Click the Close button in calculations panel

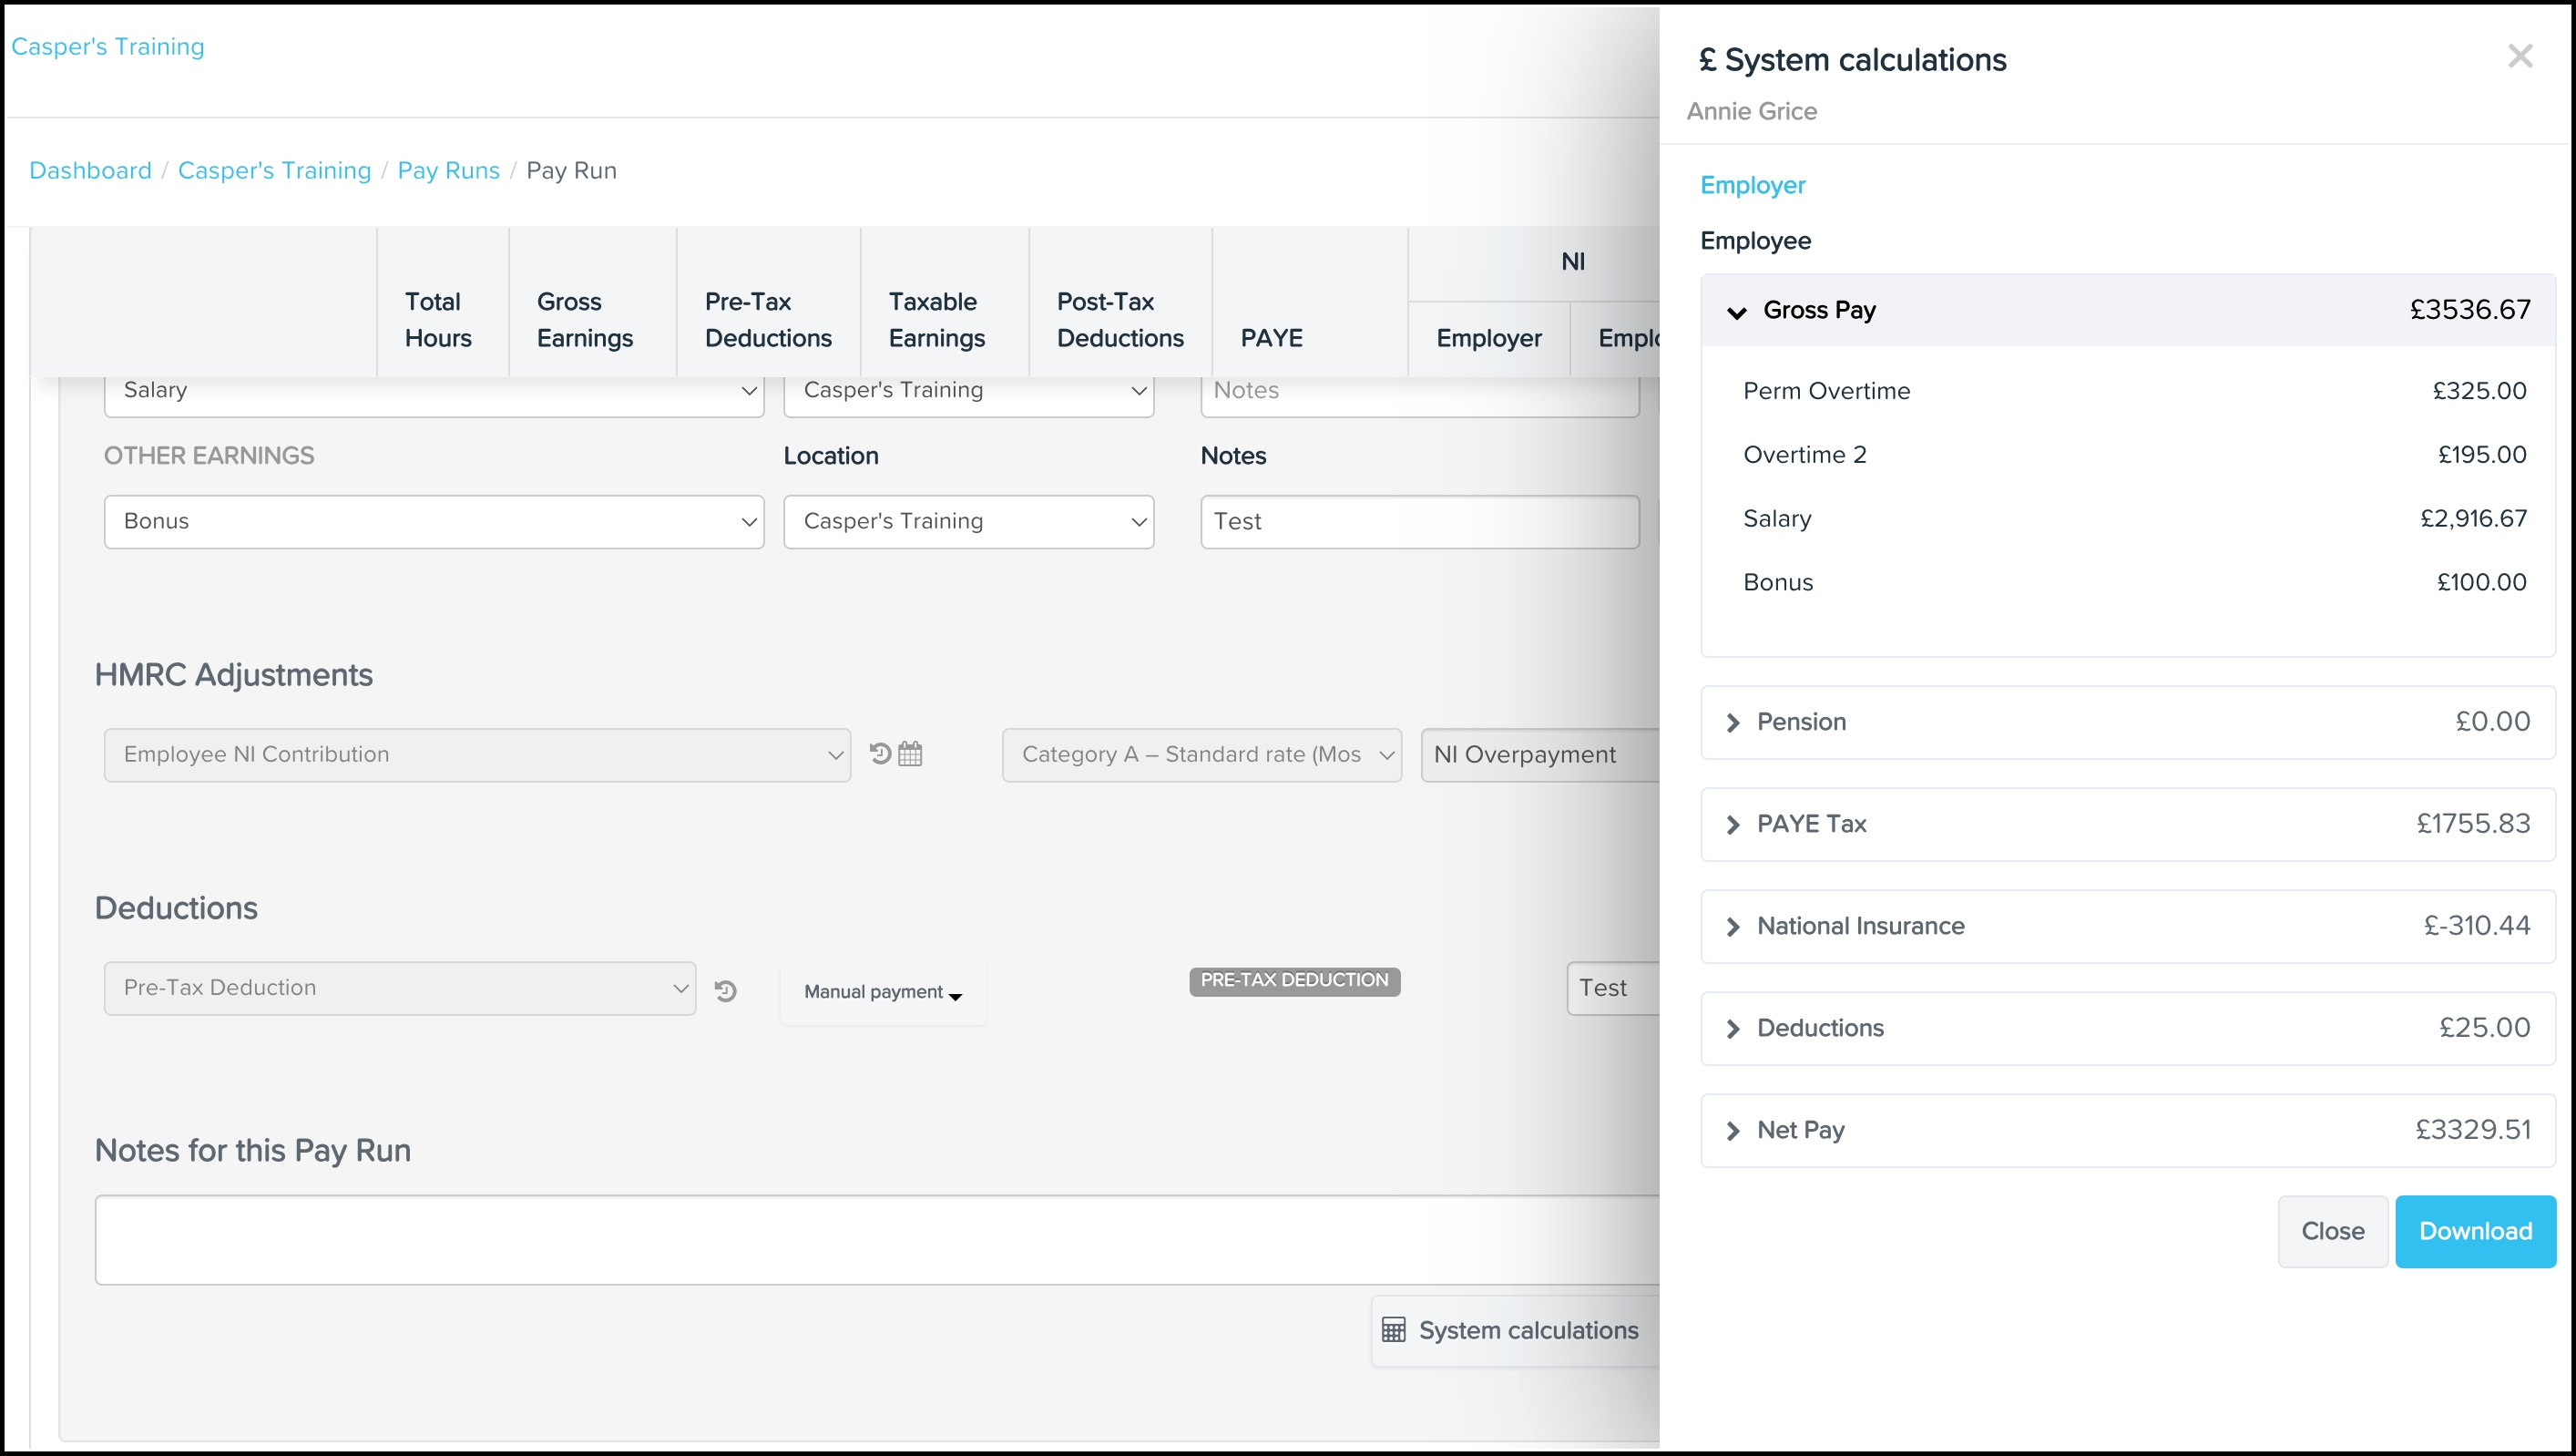click(x=2333, y=1231)
